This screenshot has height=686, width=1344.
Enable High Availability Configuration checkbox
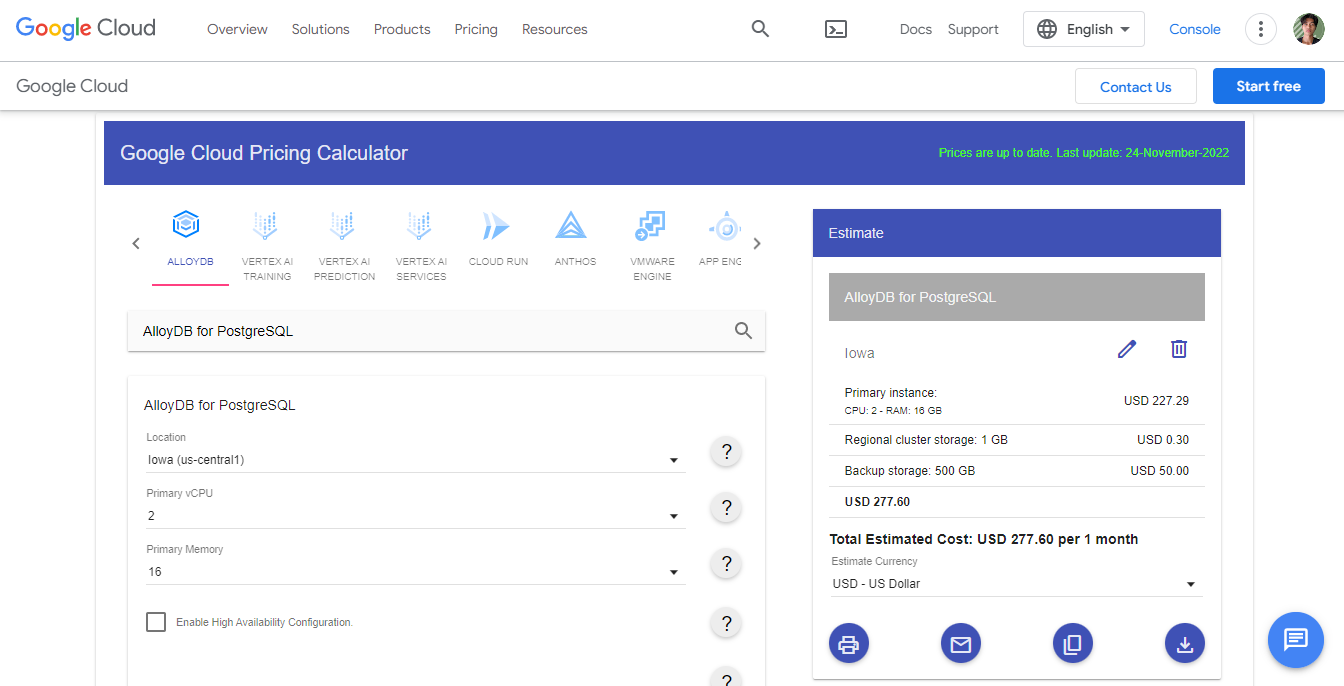point(156,622)
